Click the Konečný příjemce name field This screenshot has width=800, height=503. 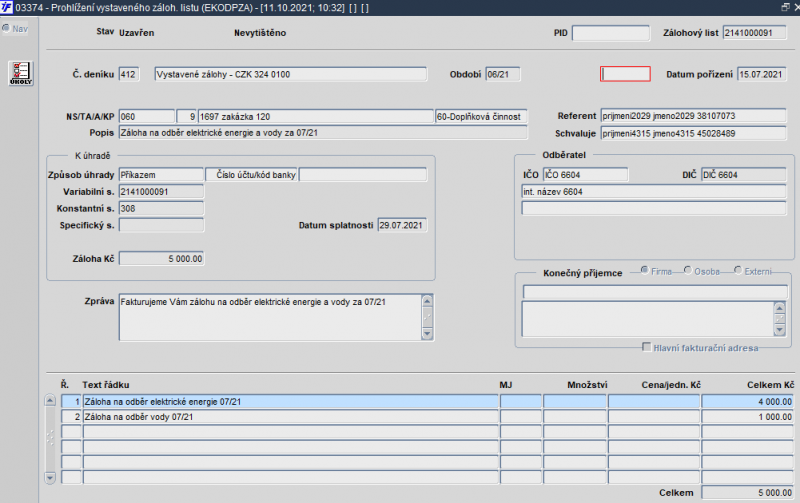pos(655,292)
